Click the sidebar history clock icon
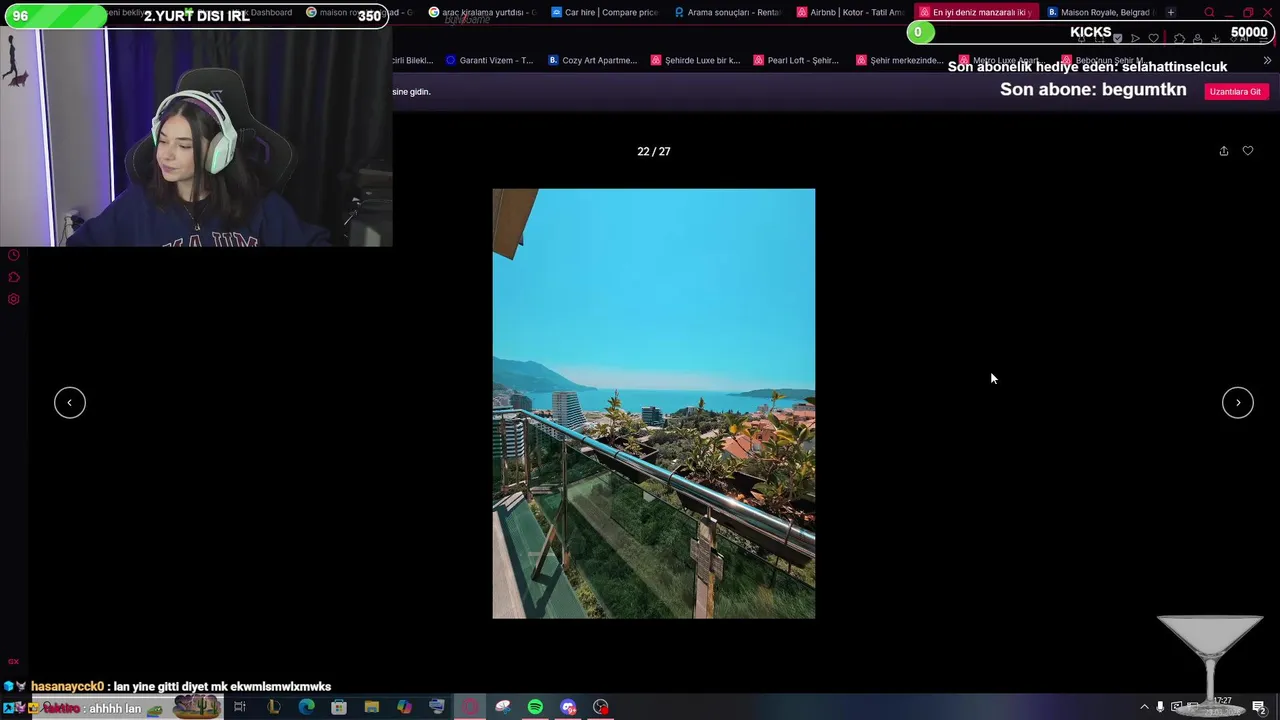This screenshot has height=720, width=1280. [x=14, y=255]
